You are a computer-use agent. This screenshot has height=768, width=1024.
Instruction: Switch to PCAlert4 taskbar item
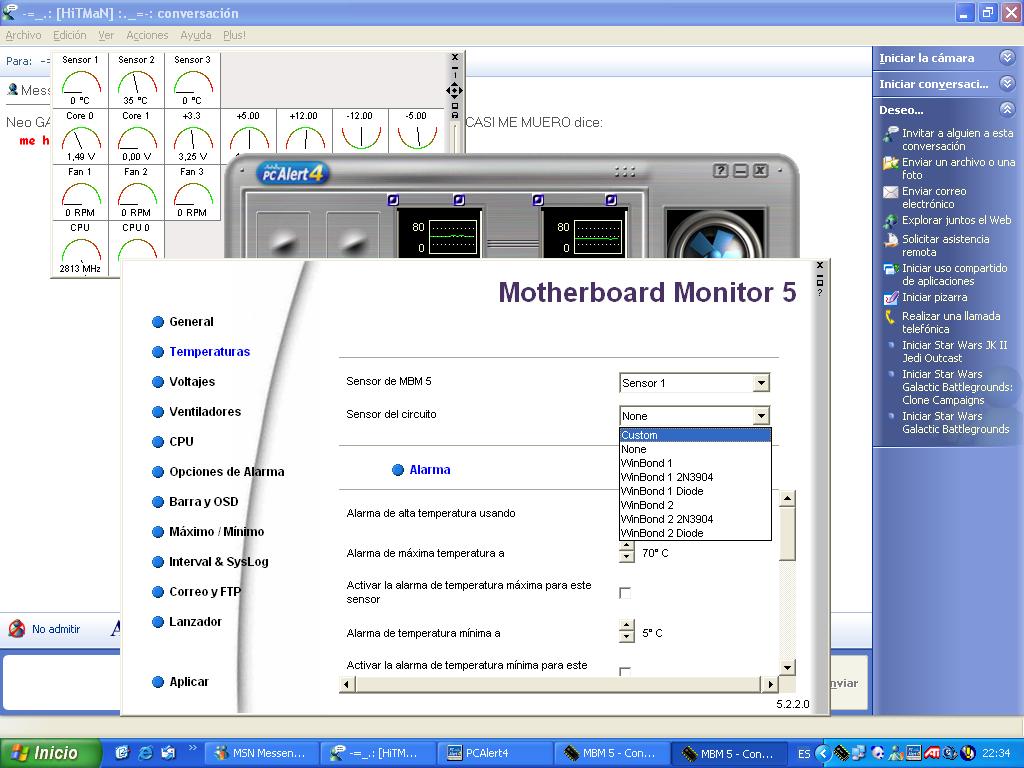pyautogui.click(x=494, y=753)
